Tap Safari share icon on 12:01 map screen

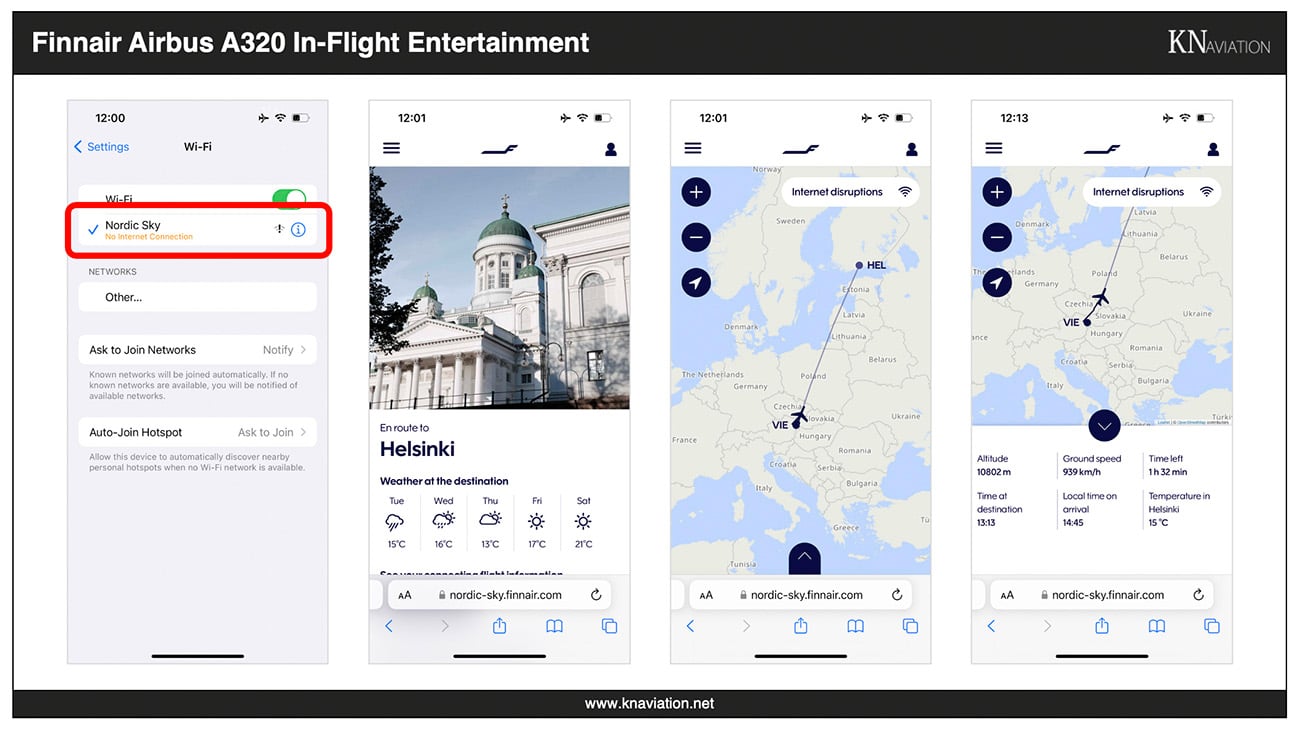point(800,626)
